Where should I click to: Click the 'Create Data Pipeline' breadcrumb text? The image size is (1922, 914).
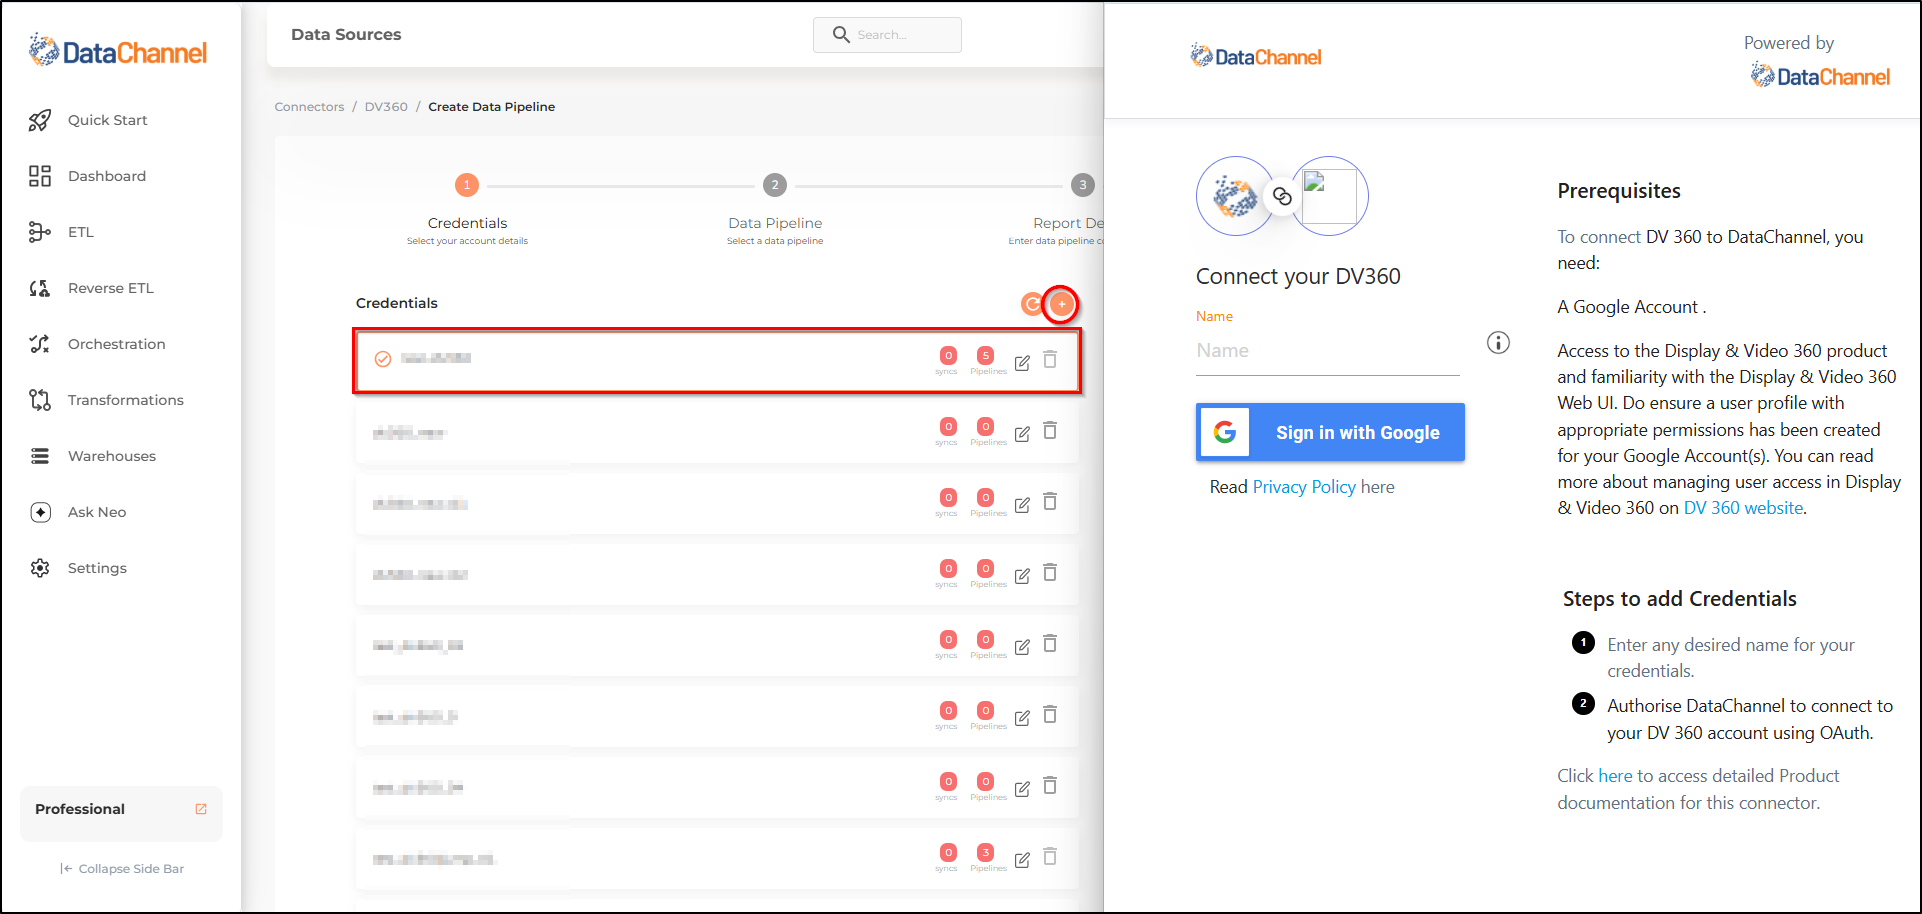pyautogui.click(x=492, y=107)
